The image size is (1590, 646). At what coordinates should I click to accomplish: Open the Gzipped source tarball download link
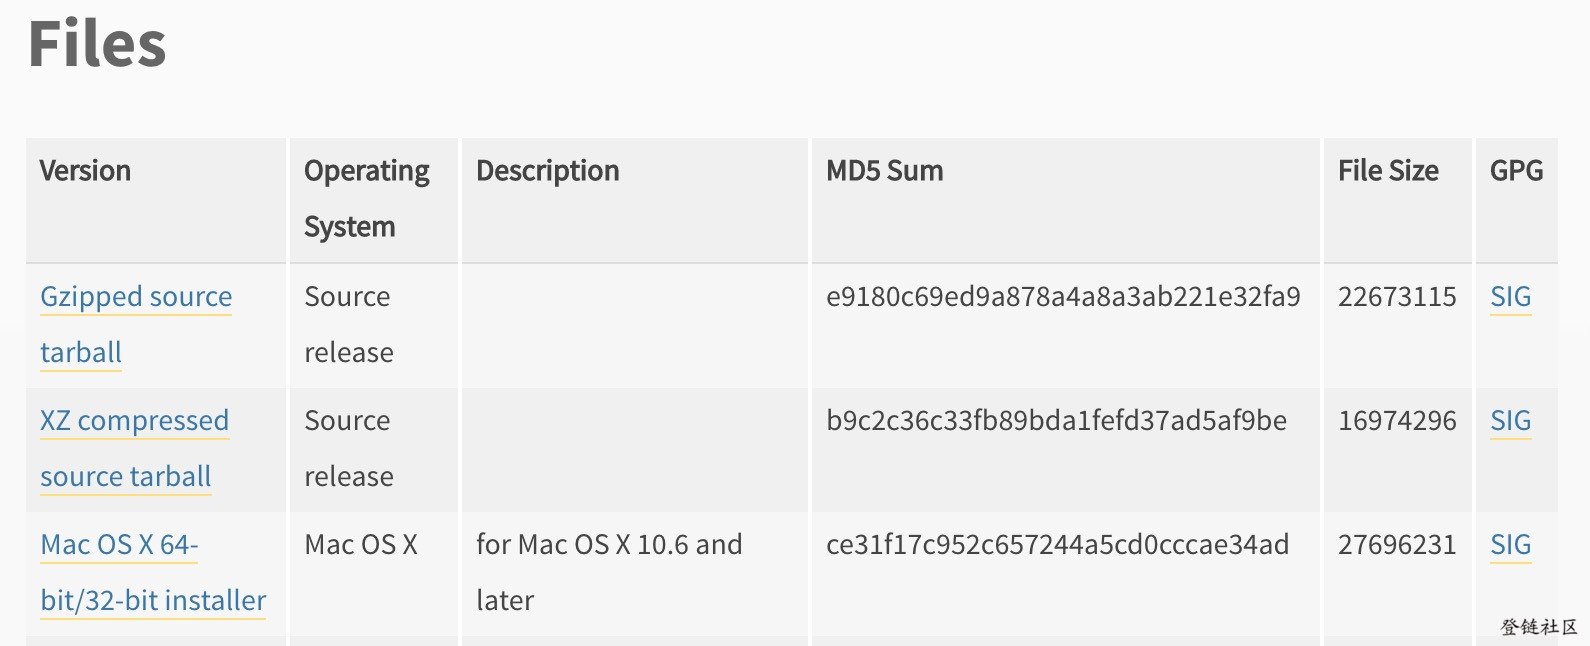coord(136,324)
